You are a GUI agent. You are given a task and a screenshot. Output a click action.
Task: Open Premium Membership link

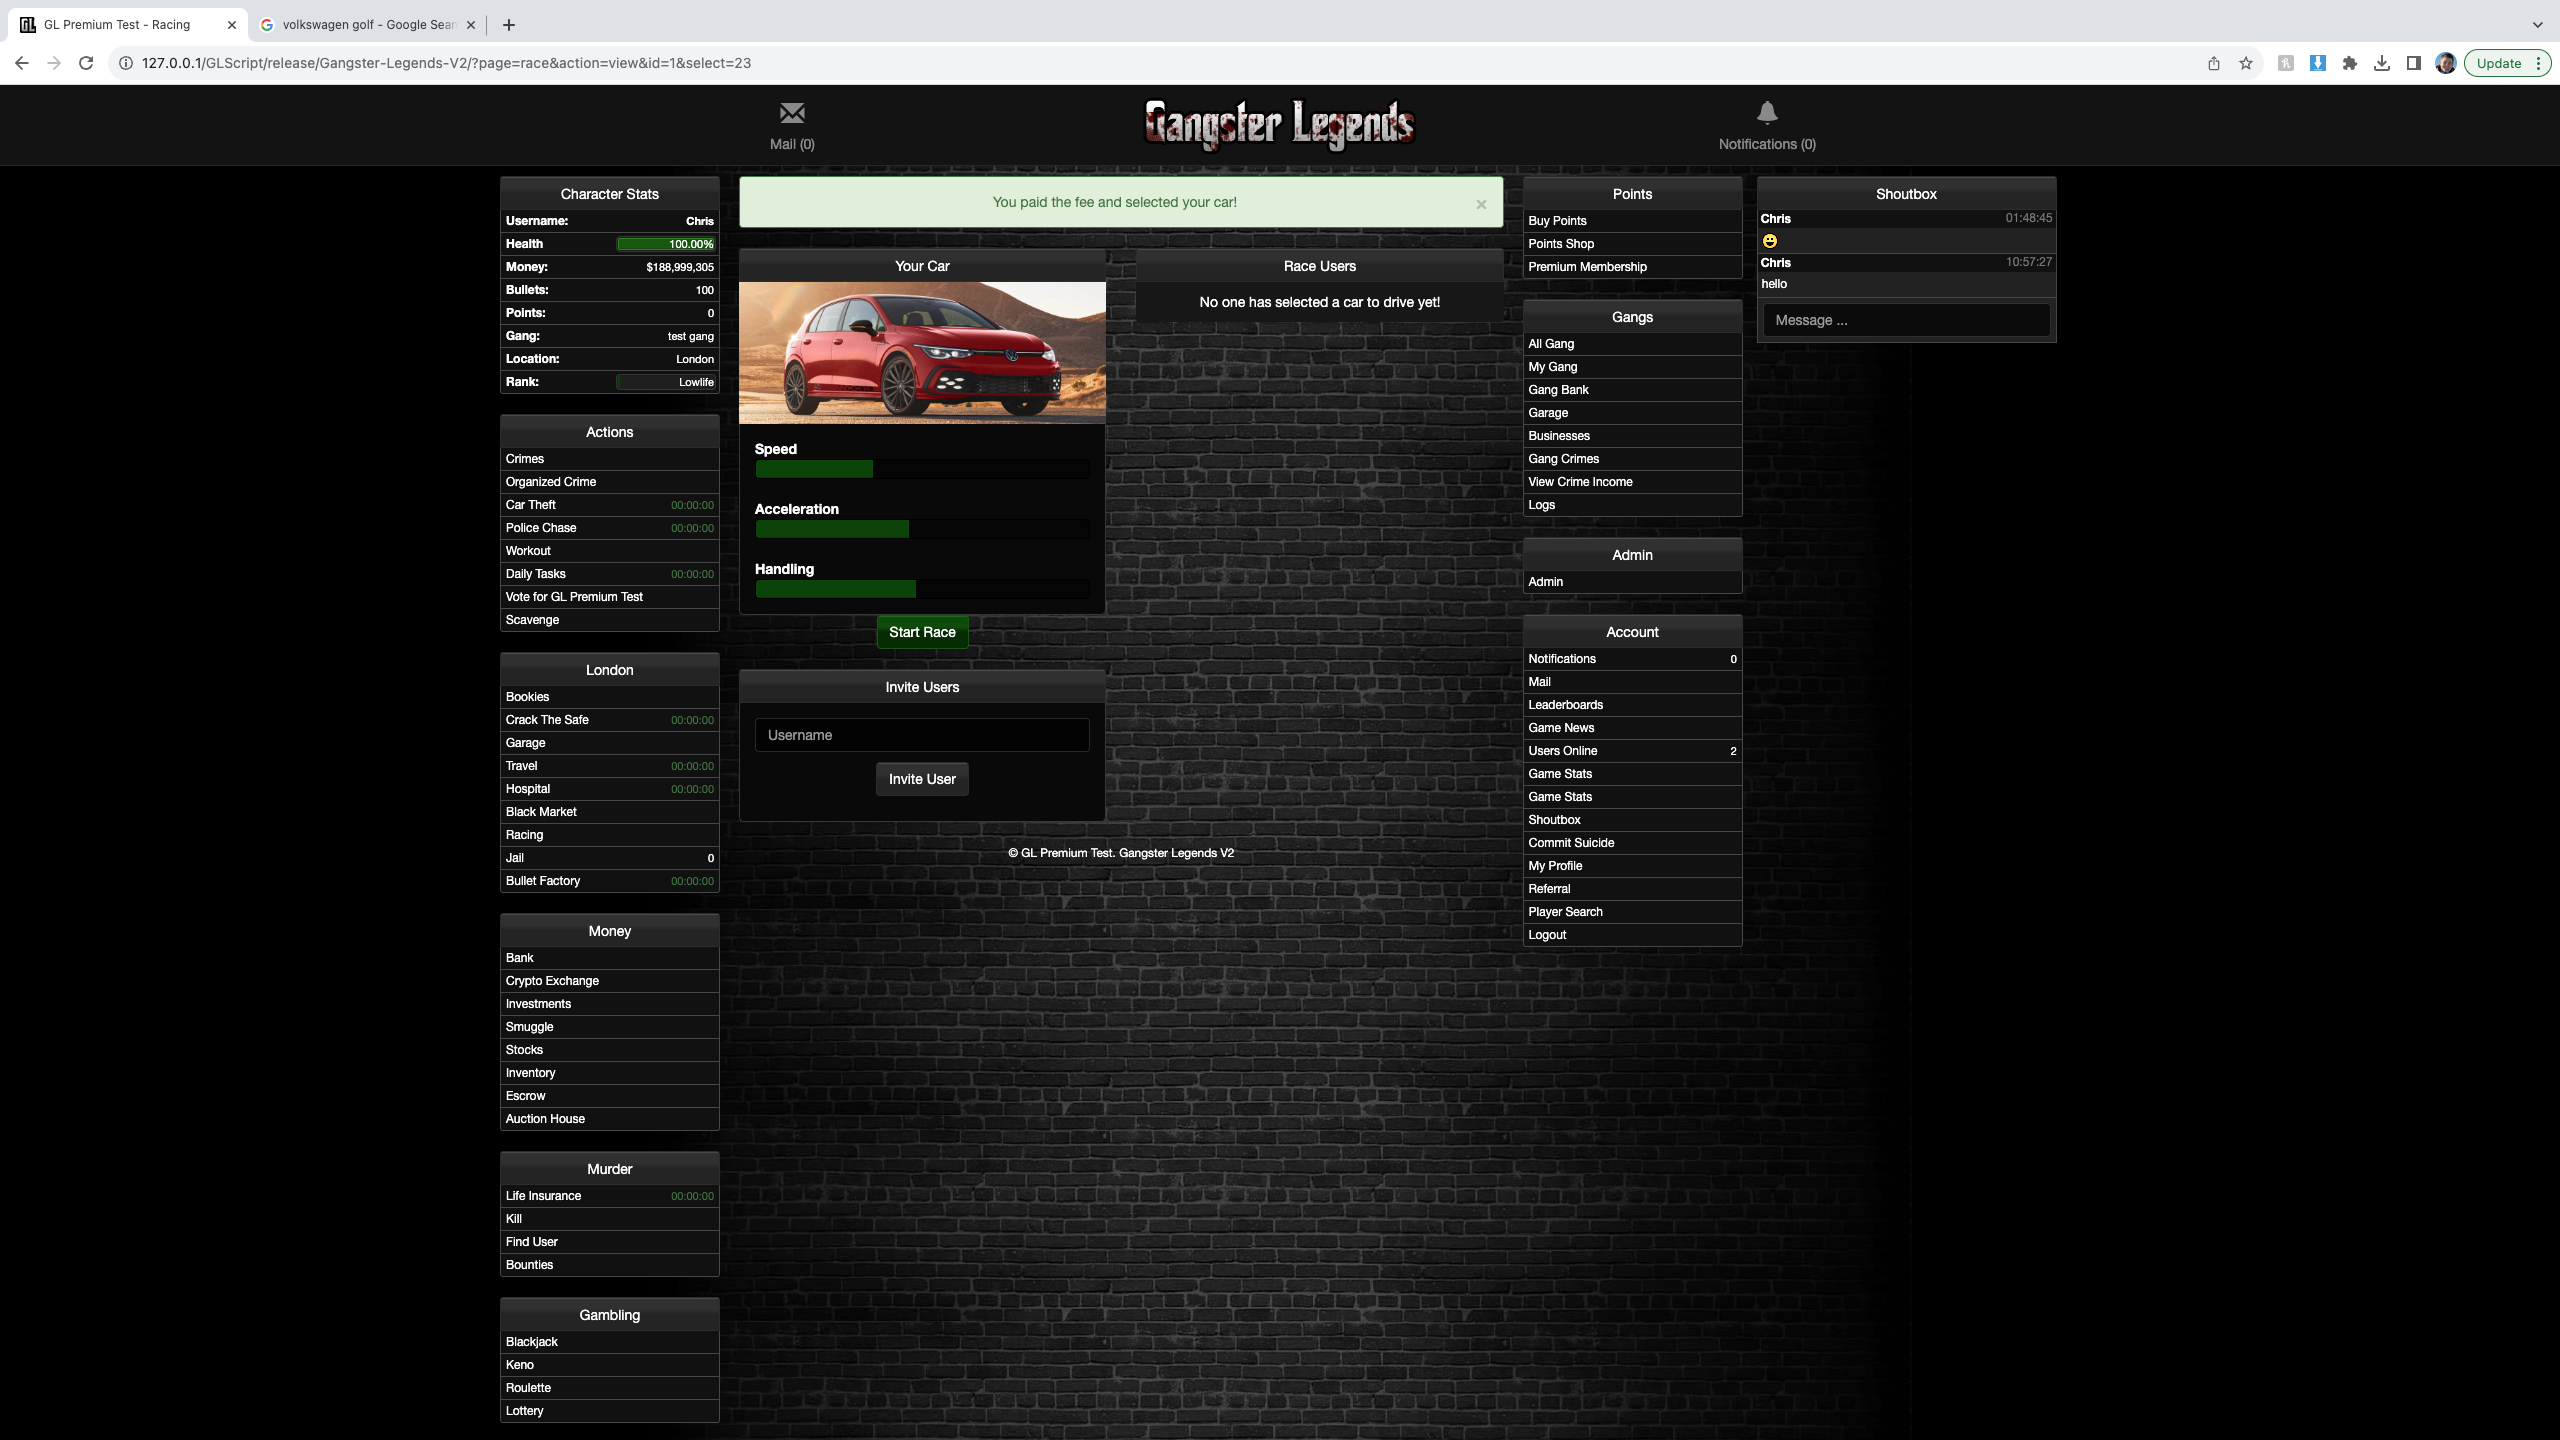click(1587, 267)
